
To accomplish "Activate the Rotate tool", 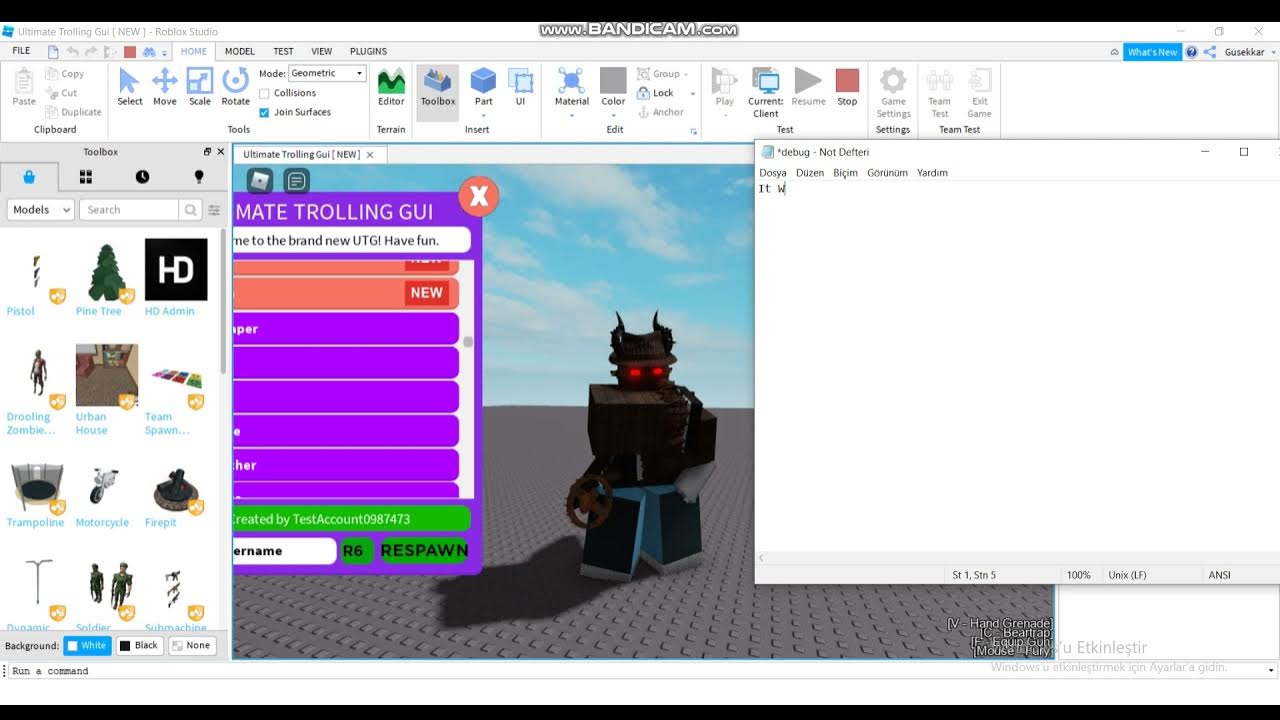I will pyautogui.click(x=235, y=87).
